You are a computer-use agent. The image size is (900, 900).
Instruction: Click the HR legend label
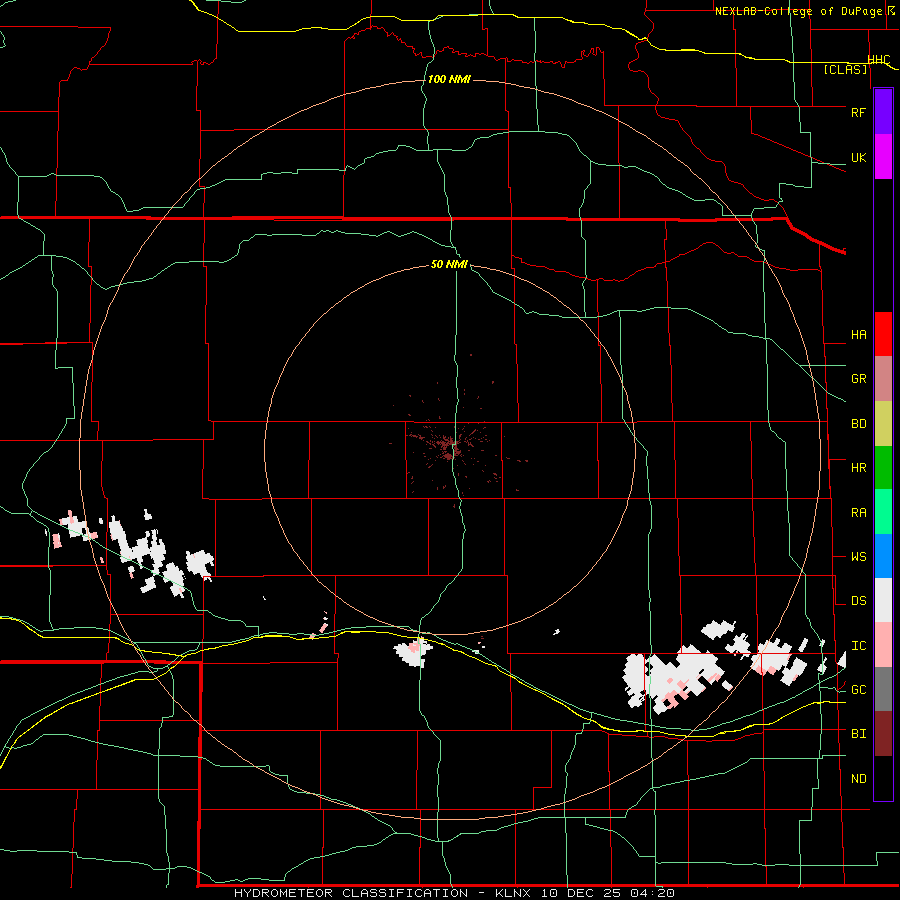click(x=858, y=468)
